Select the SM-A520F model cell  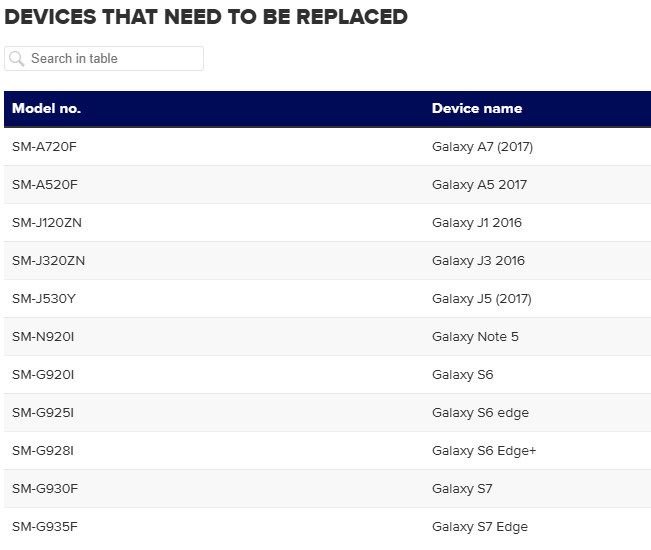pyautogui.click(x=44, y=185)
